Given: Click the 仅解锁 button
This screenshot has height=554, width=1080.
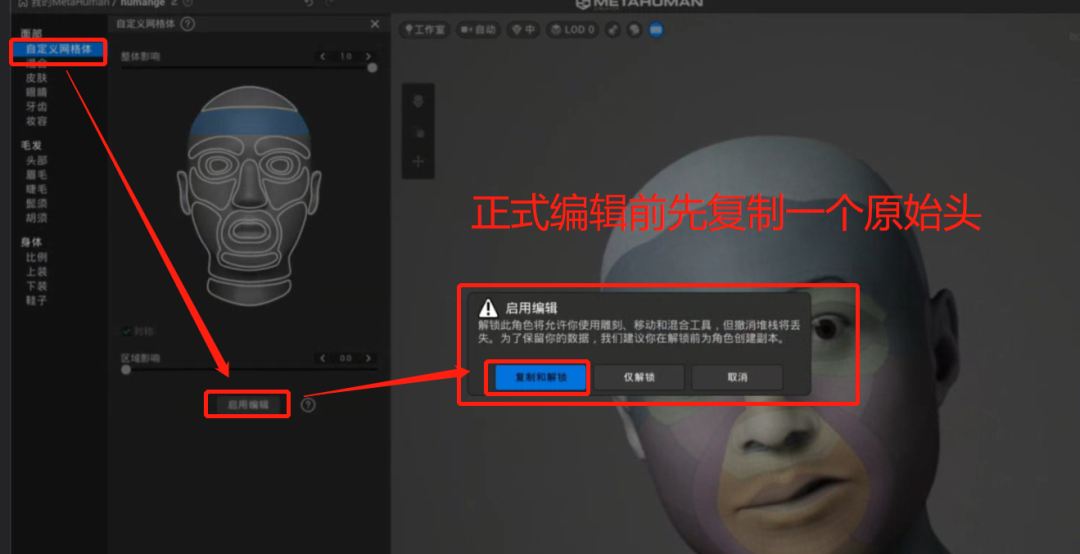Looking at the screenshot, I should tap(638, 378).
